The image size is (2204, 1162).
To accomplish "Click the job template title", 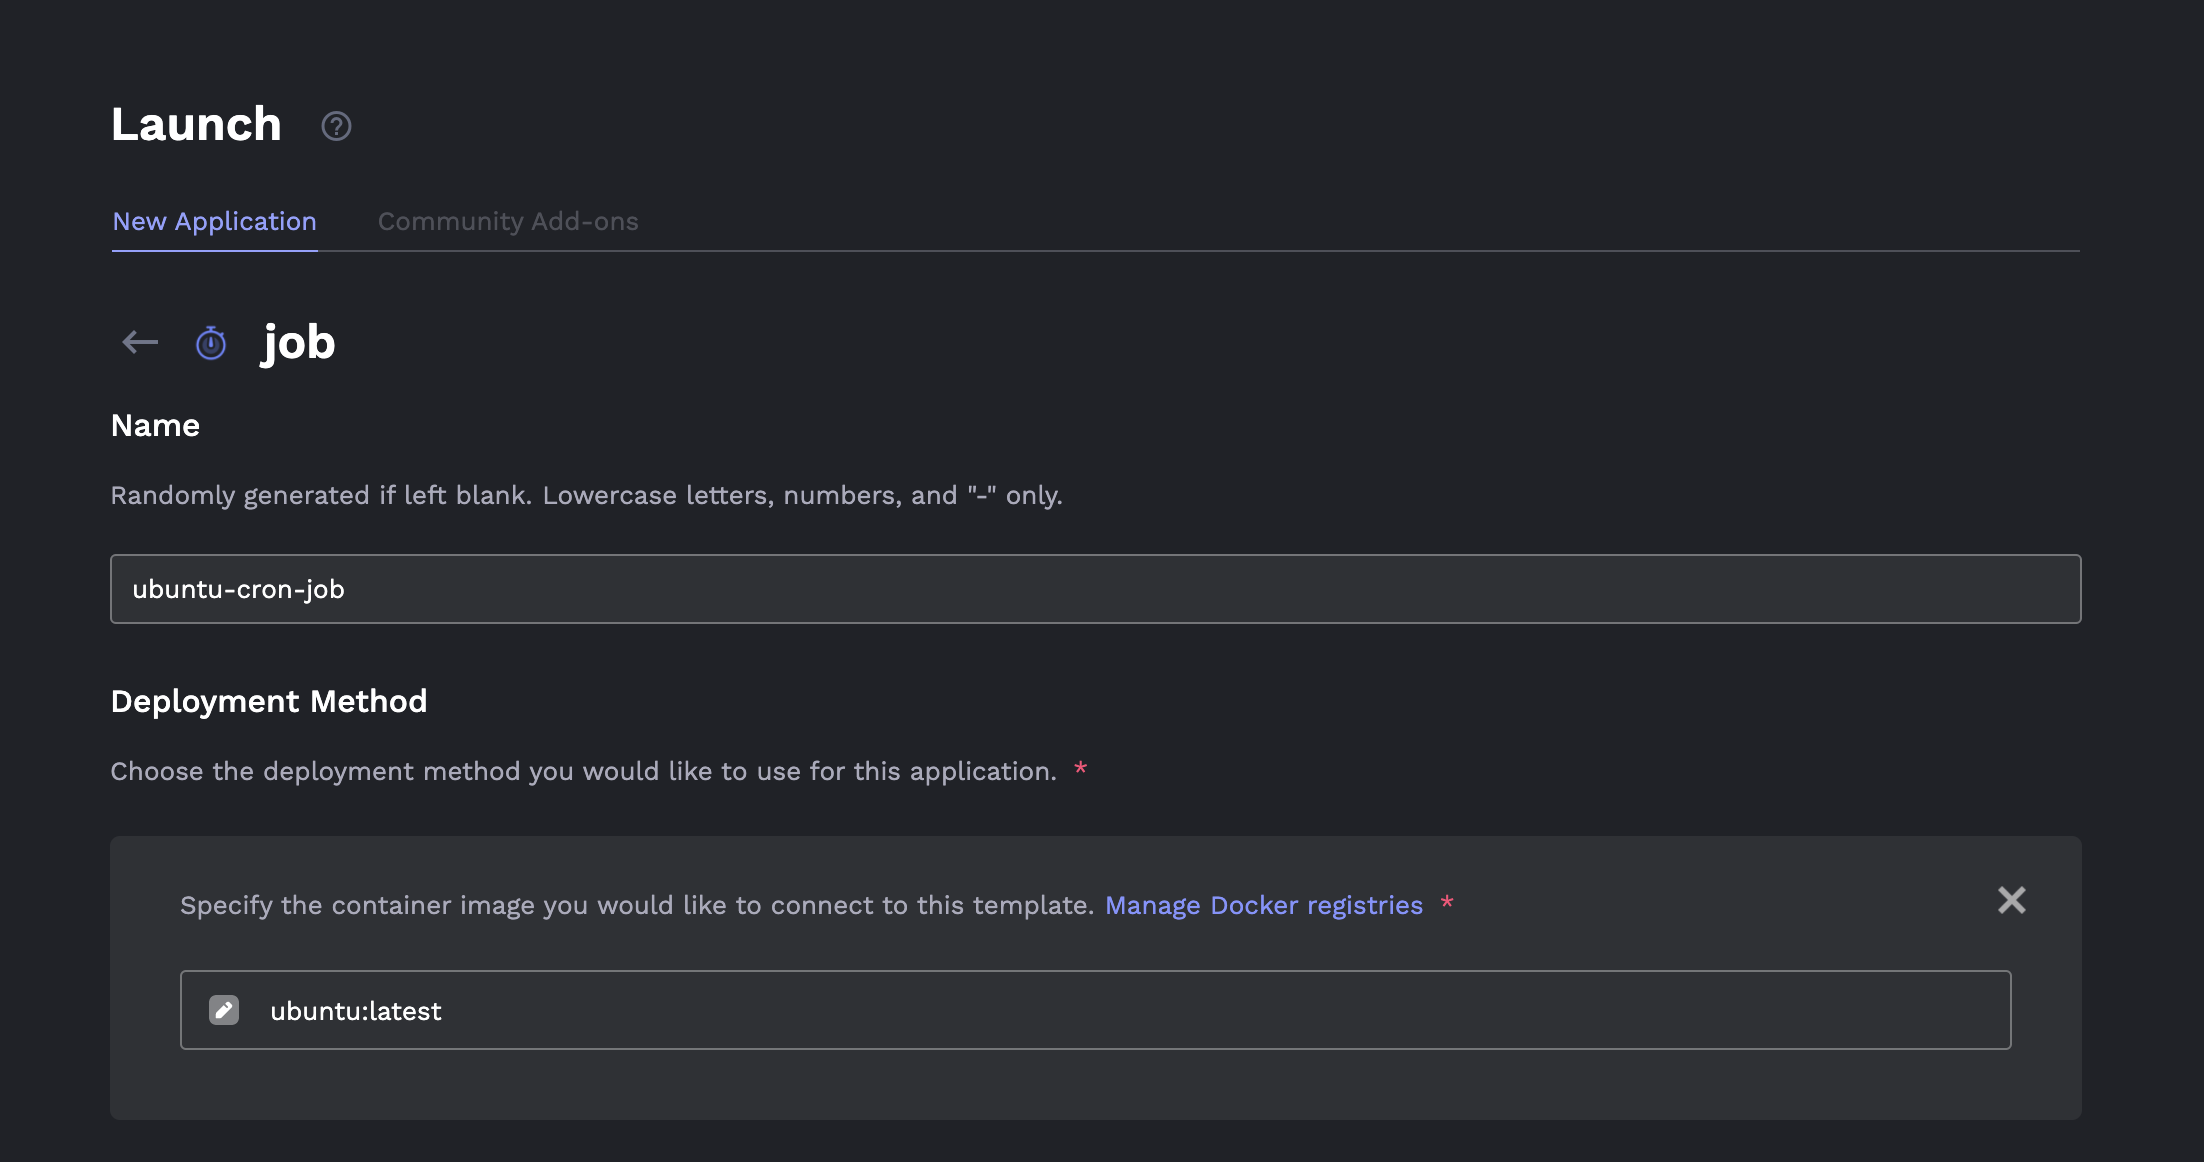I will point(298,343).
